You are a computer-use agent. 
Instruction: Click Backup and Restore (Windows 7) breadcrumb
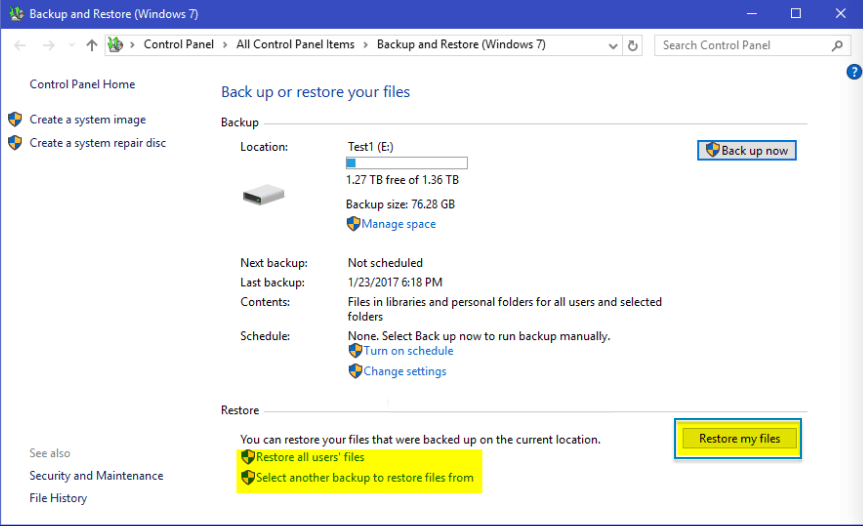[461, 45]
